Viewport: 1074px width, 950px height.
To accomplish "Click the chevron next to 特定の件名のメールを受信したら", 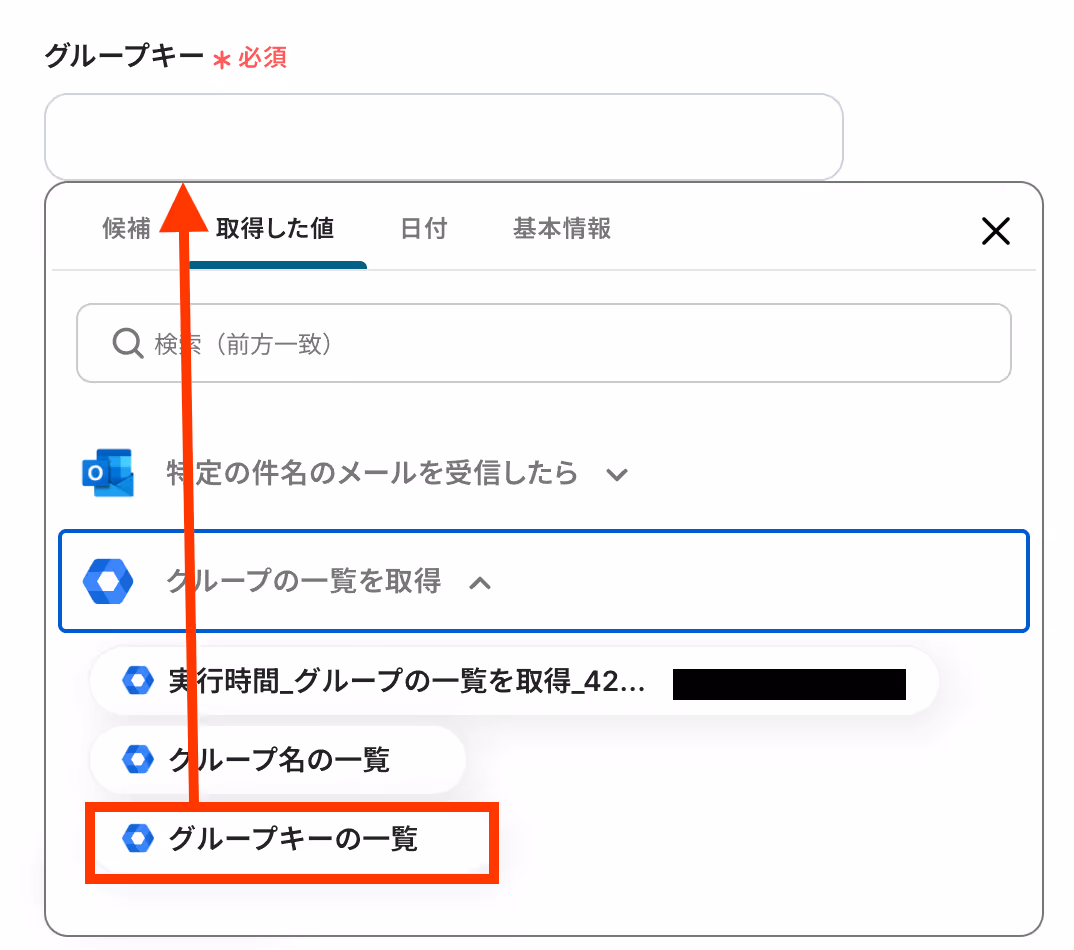I will [616, 475].
